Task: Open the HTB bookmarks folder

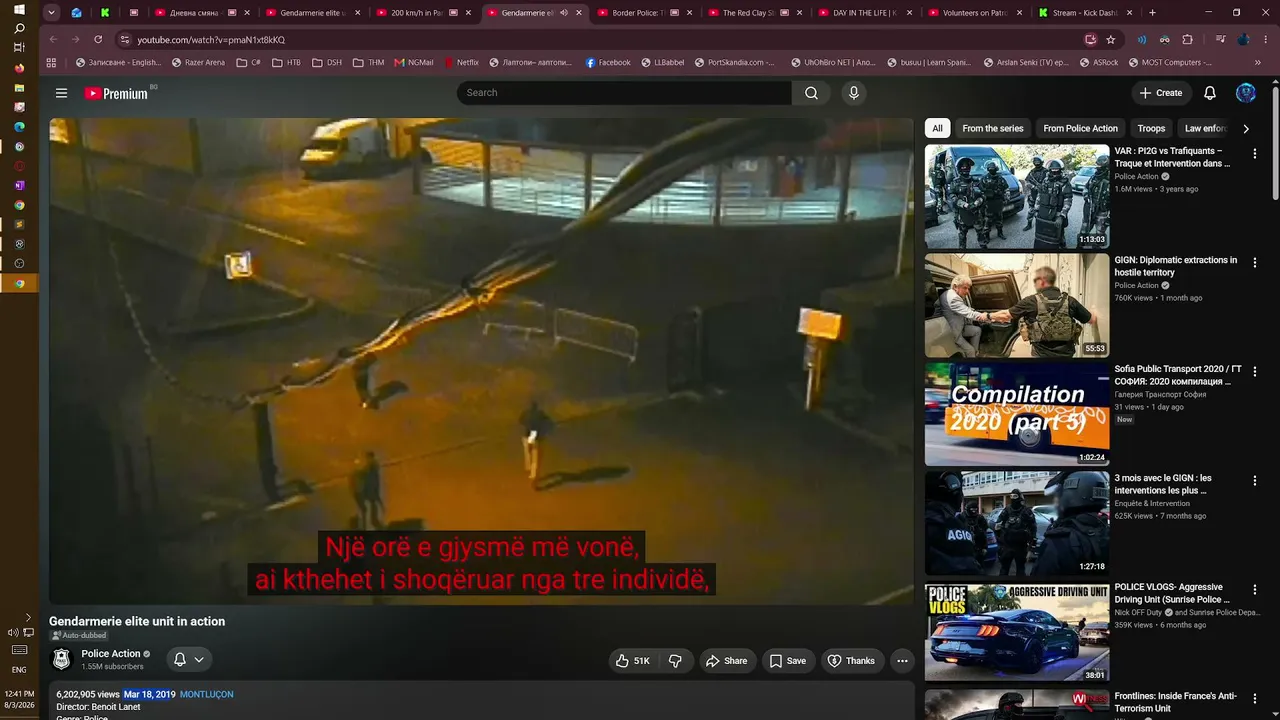Action: coord(286,62)
